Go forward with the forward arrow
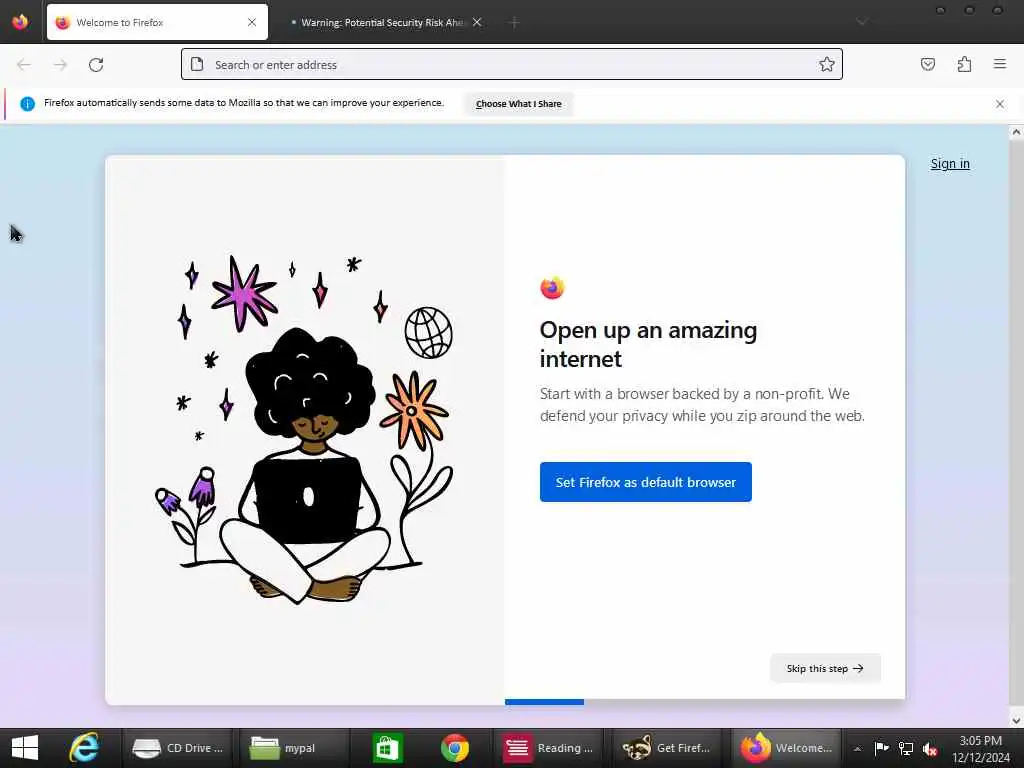This screenshot has height=768, width=1024. tap(61, 65)
